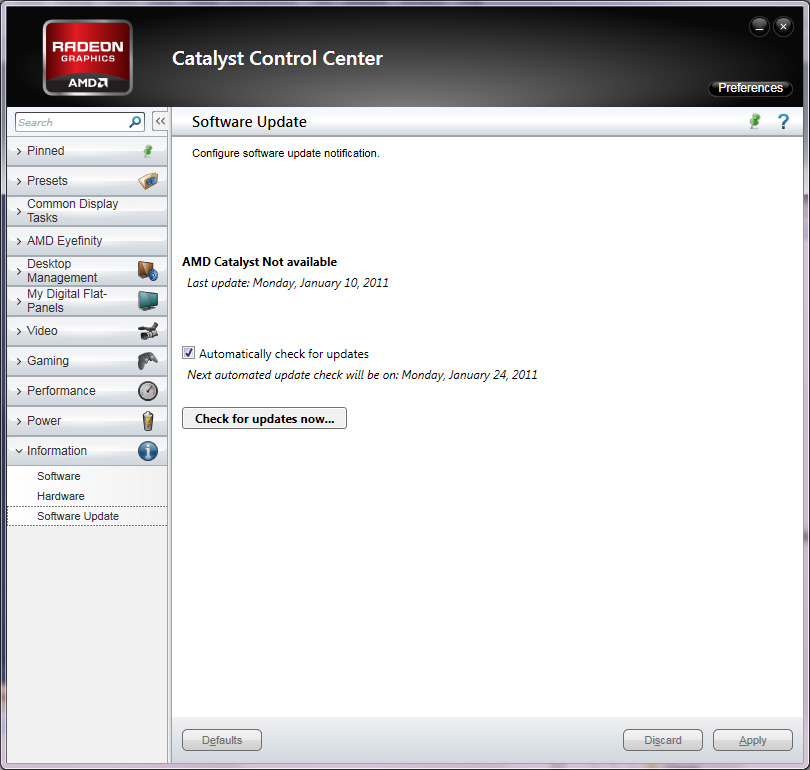Open the Gaming category label

click(x=48, y=360)
